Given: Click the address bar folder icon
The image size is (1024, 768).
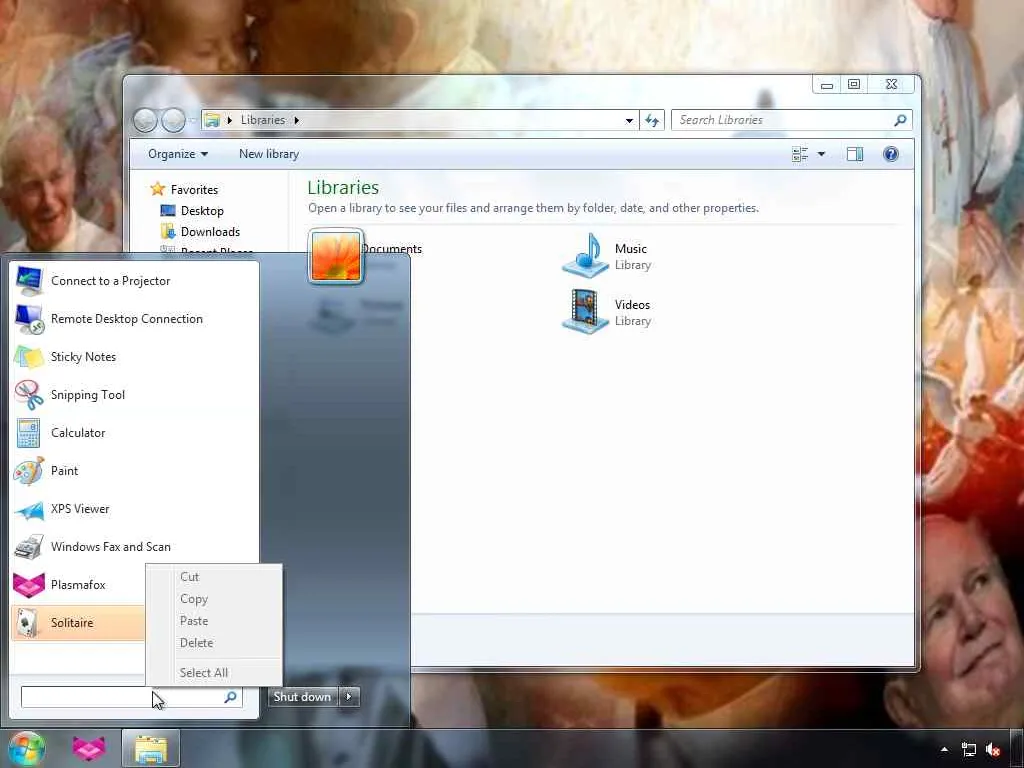Looking at the screenshot, I should [212, 120].
